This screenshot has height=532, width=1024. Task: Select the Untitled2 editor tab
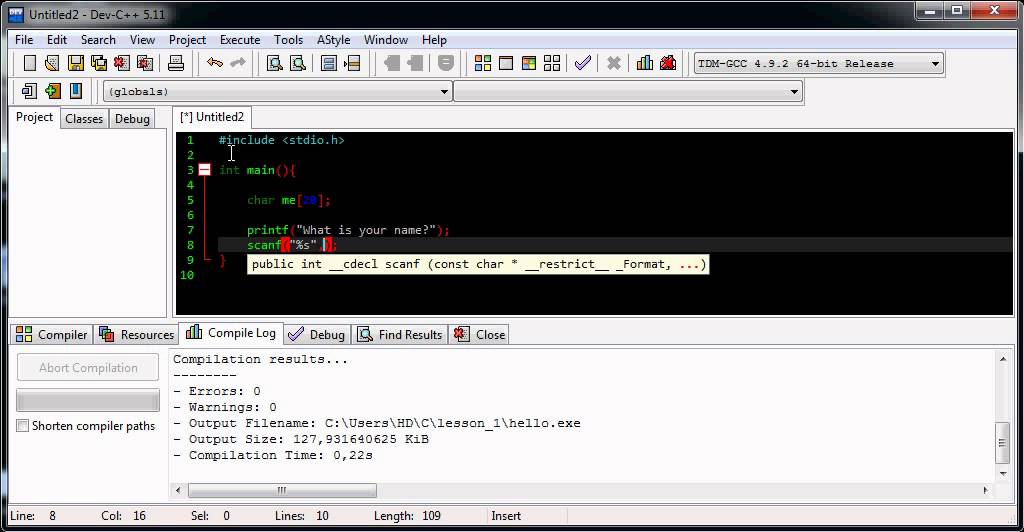pyautogui.click(x=212, y=117)
